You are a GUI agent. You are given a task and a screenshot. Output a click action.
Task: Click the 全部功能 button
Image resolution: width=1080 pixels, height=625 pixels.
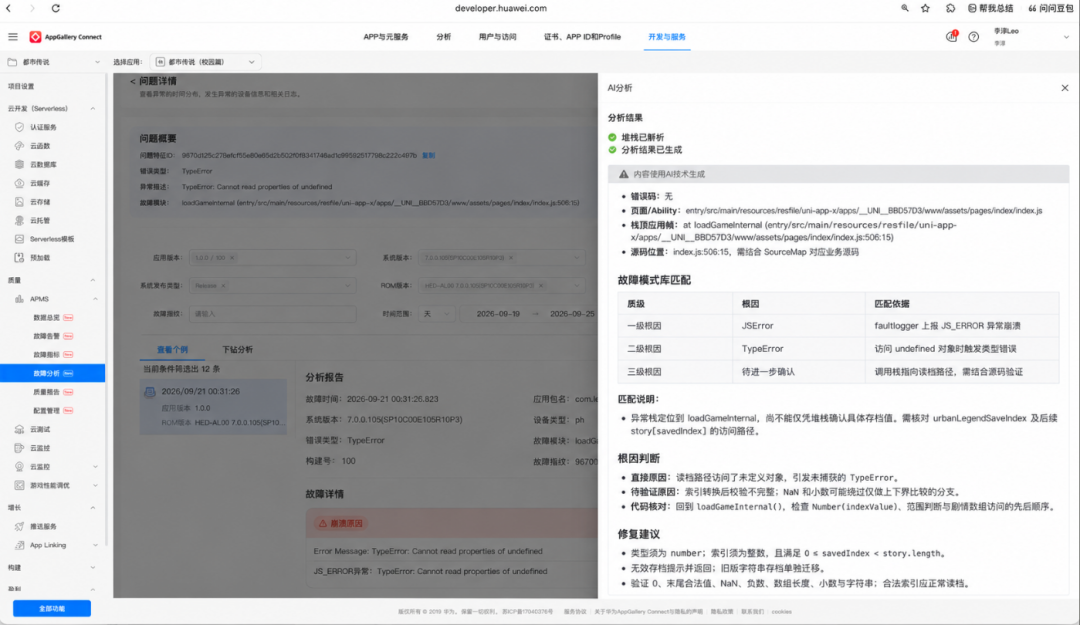52,608
